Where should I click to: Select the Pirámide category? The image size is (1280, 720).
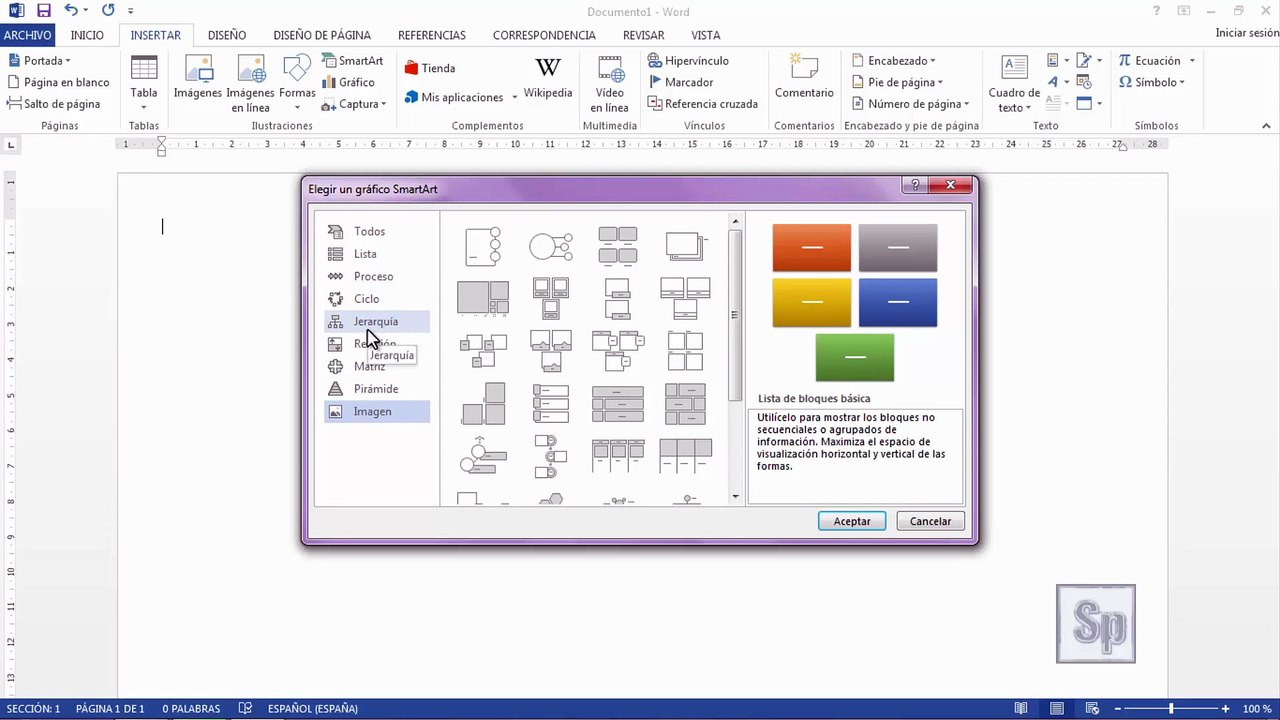(377, 389)
